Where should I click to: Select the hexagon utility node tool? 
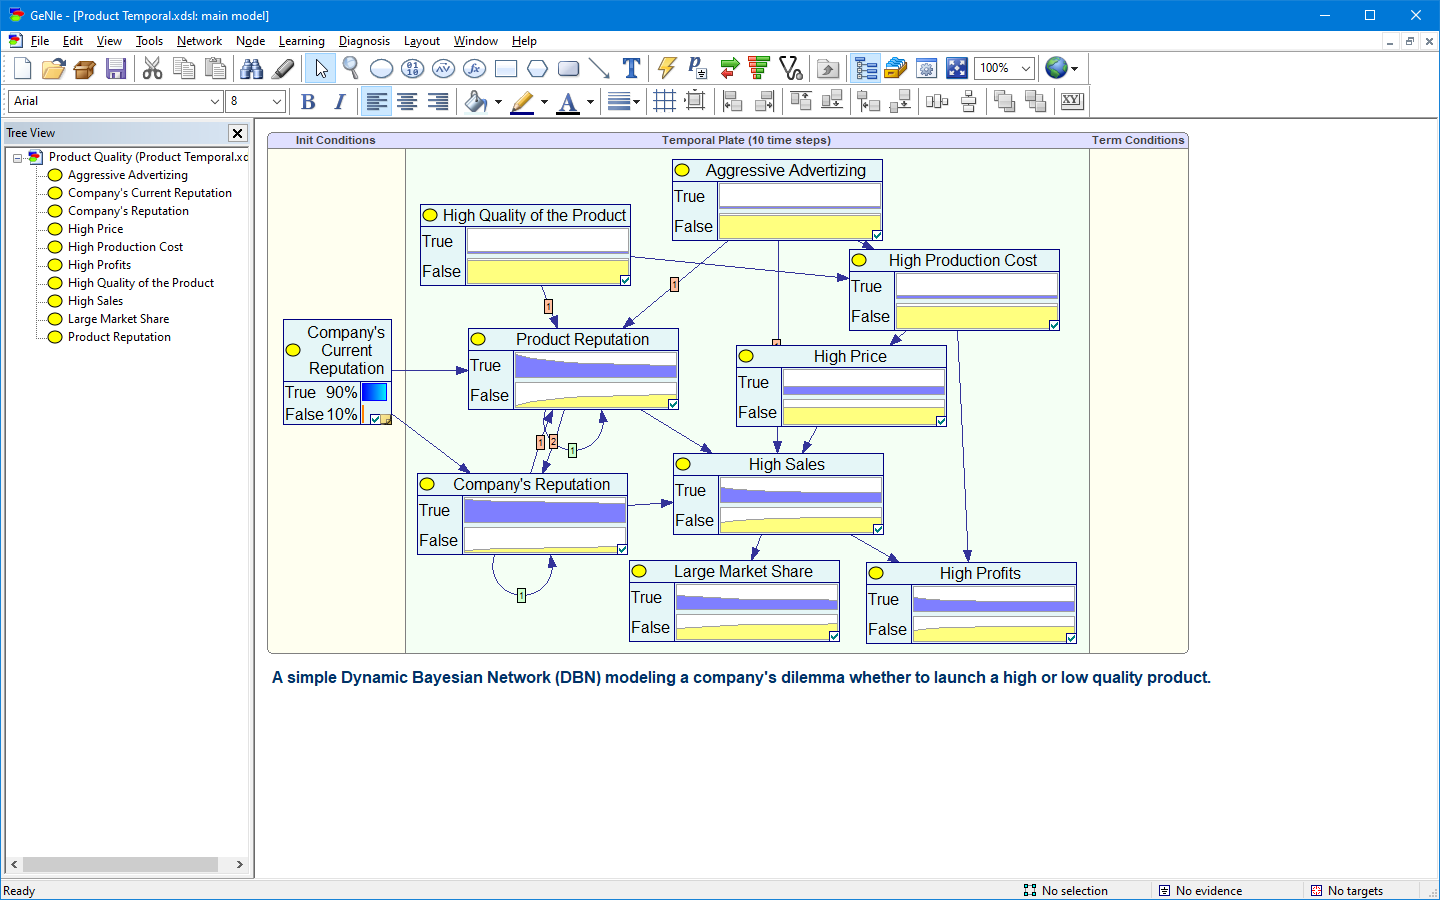pos(537,68)
